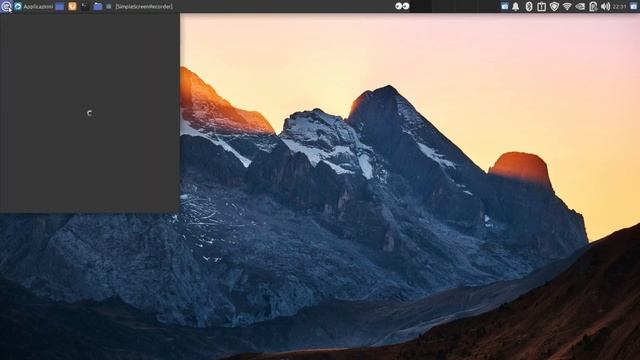Click the package updater tray icon
This screenshot has width=640, height=360.
coord(541,7)
